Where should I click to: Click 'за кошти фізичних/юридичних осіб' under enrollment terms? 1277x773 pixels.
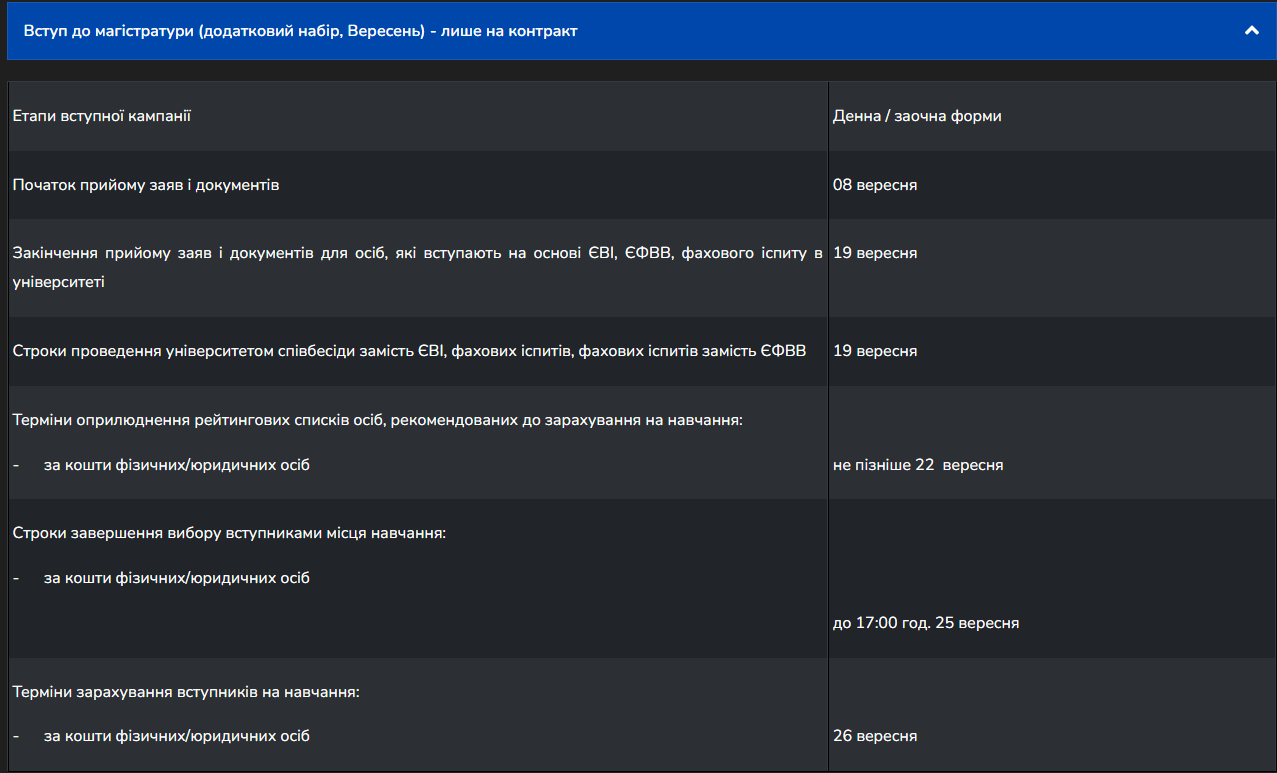(x=177, y=736)
